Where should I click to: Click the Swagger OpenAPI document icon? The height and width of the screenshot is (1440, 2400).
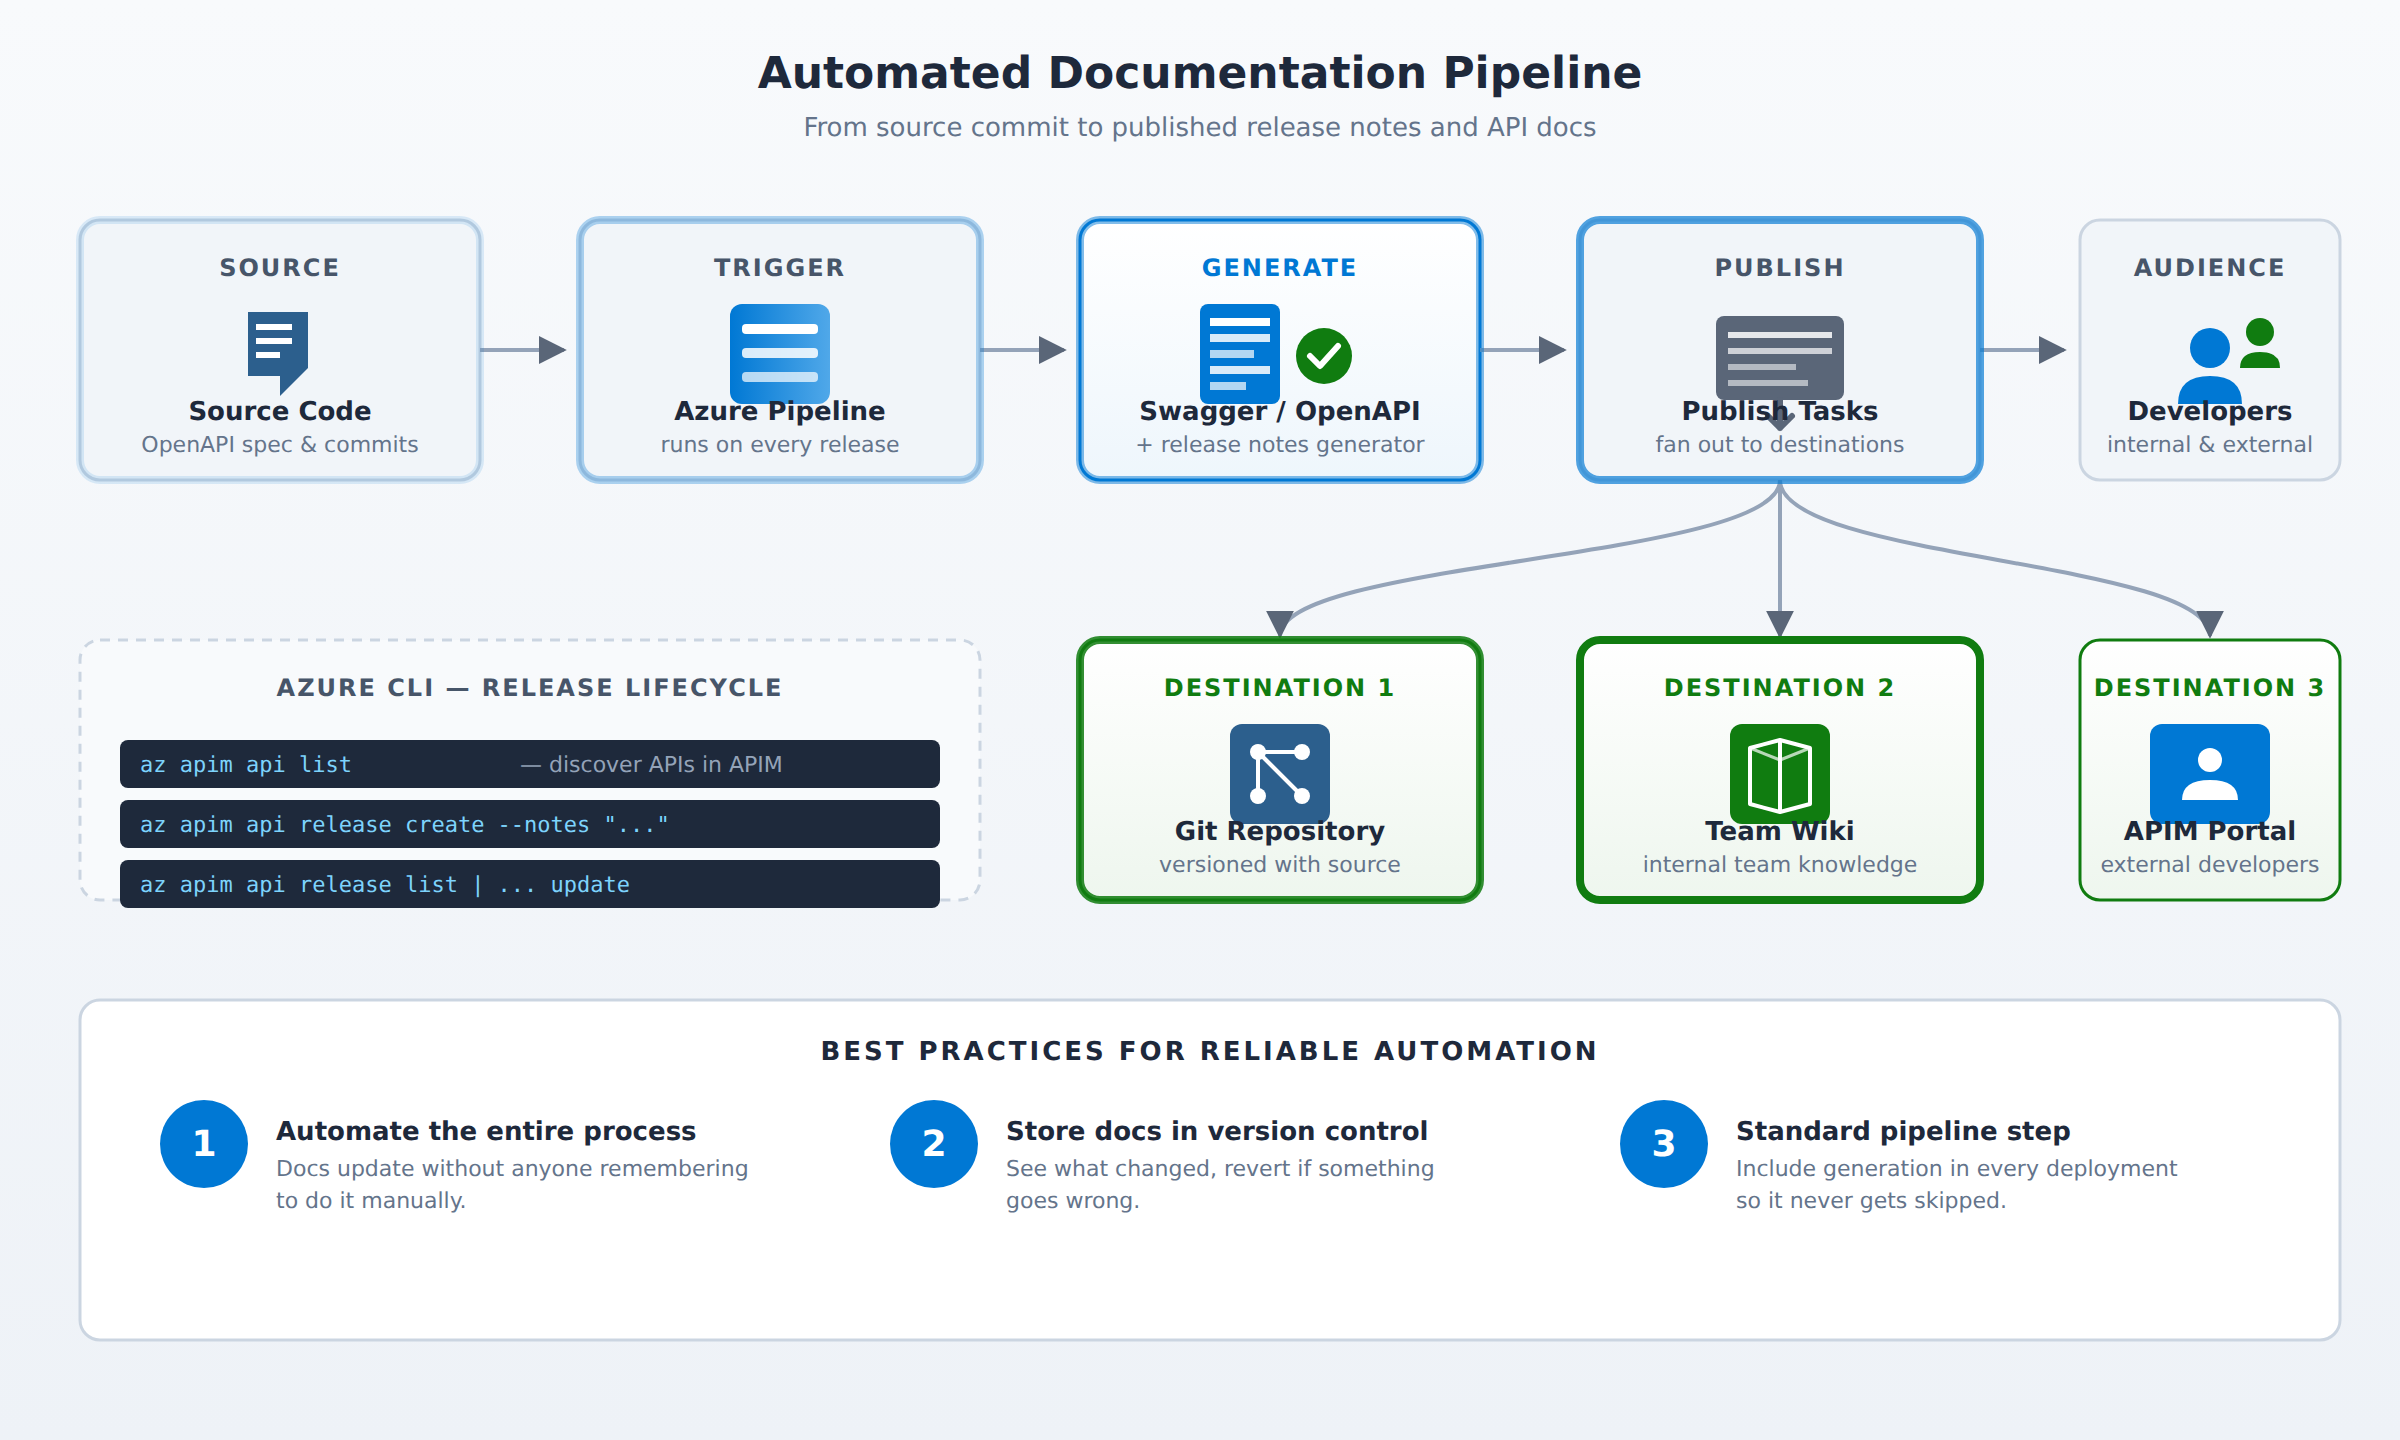1240,354
